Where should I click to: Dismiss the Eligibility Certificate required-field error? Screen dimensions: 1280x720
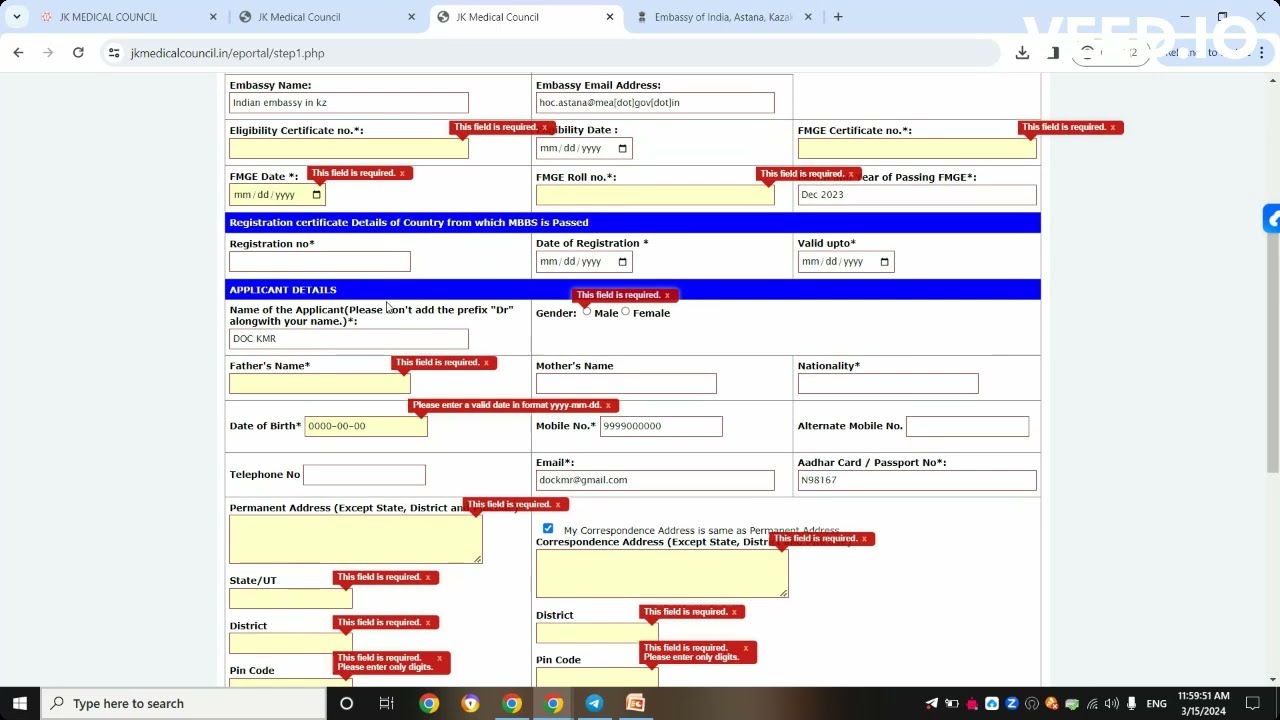(544, 128)
